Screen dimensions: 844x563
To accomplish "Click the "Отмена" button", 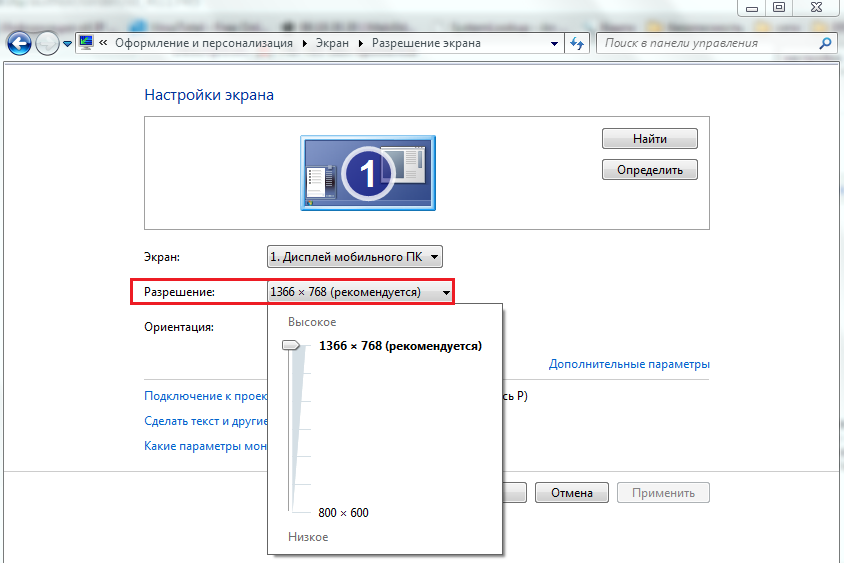I will pos(571,492).
